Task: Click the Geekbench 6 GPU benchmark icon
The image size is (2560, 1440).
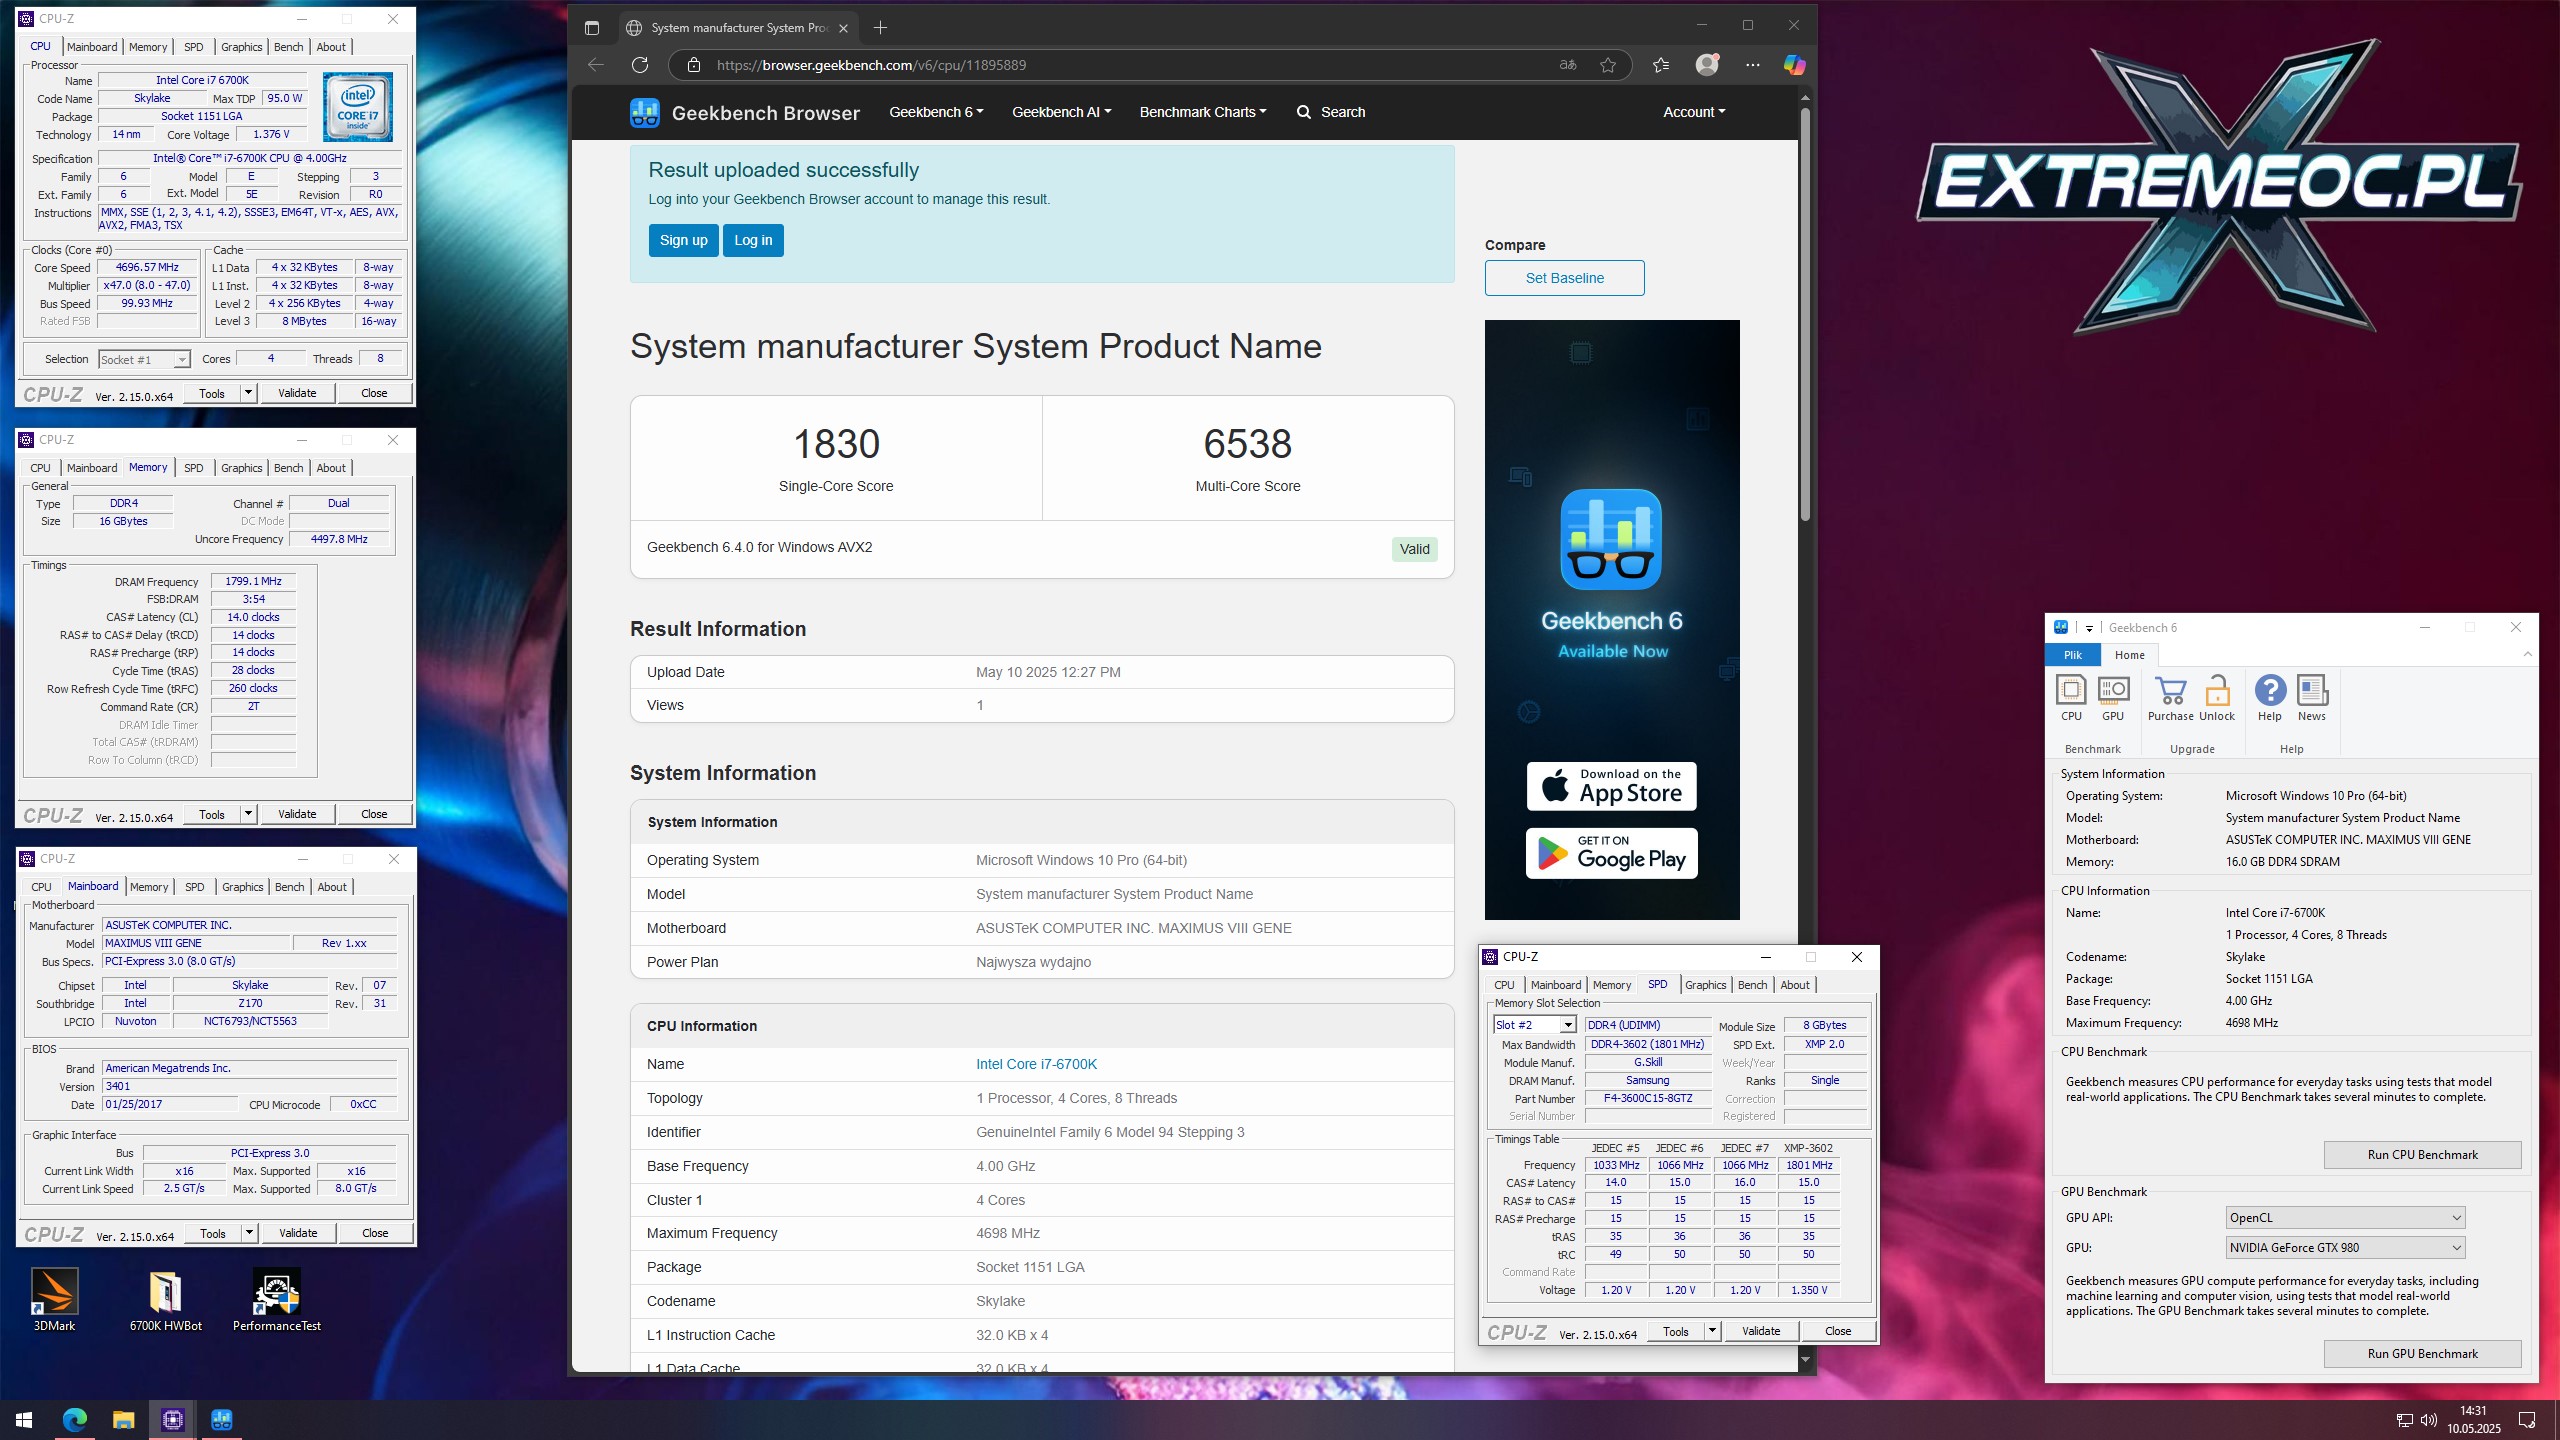Action: point(2113,698)
